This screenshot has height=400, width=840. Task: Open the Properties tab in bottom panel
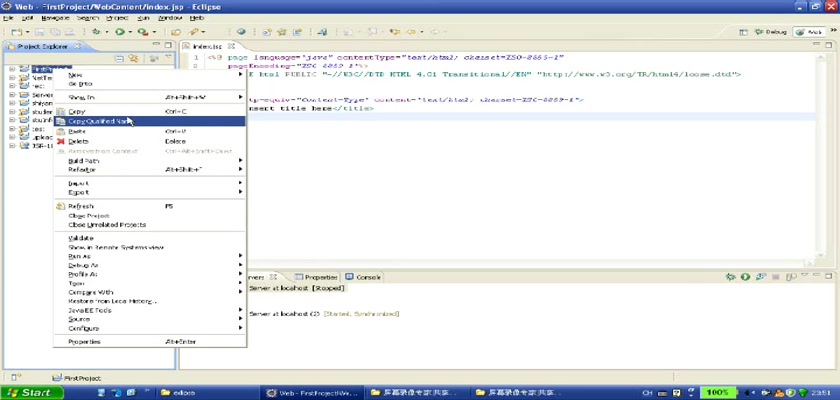click(x=320, y=277)
